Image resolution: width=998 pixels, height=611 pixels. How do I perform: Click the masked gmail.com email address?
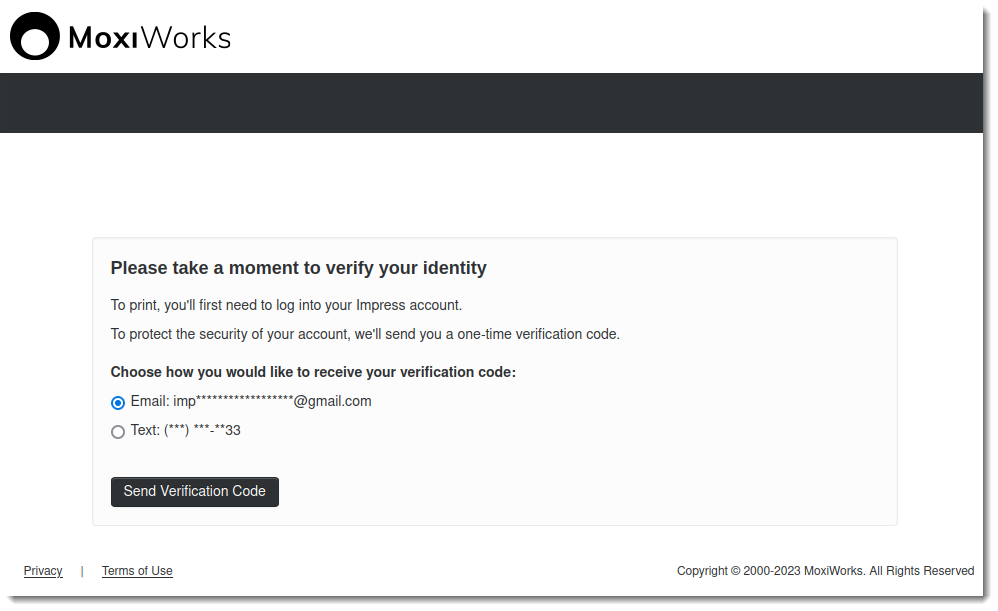tap(272, 401)
